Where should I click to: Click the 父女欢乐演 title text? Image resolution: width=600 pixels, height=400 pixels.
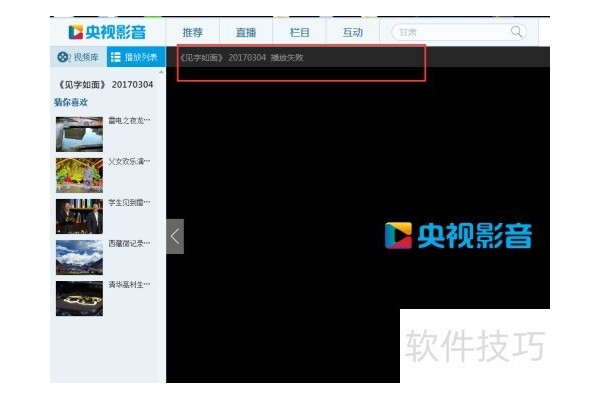point(129,162)
